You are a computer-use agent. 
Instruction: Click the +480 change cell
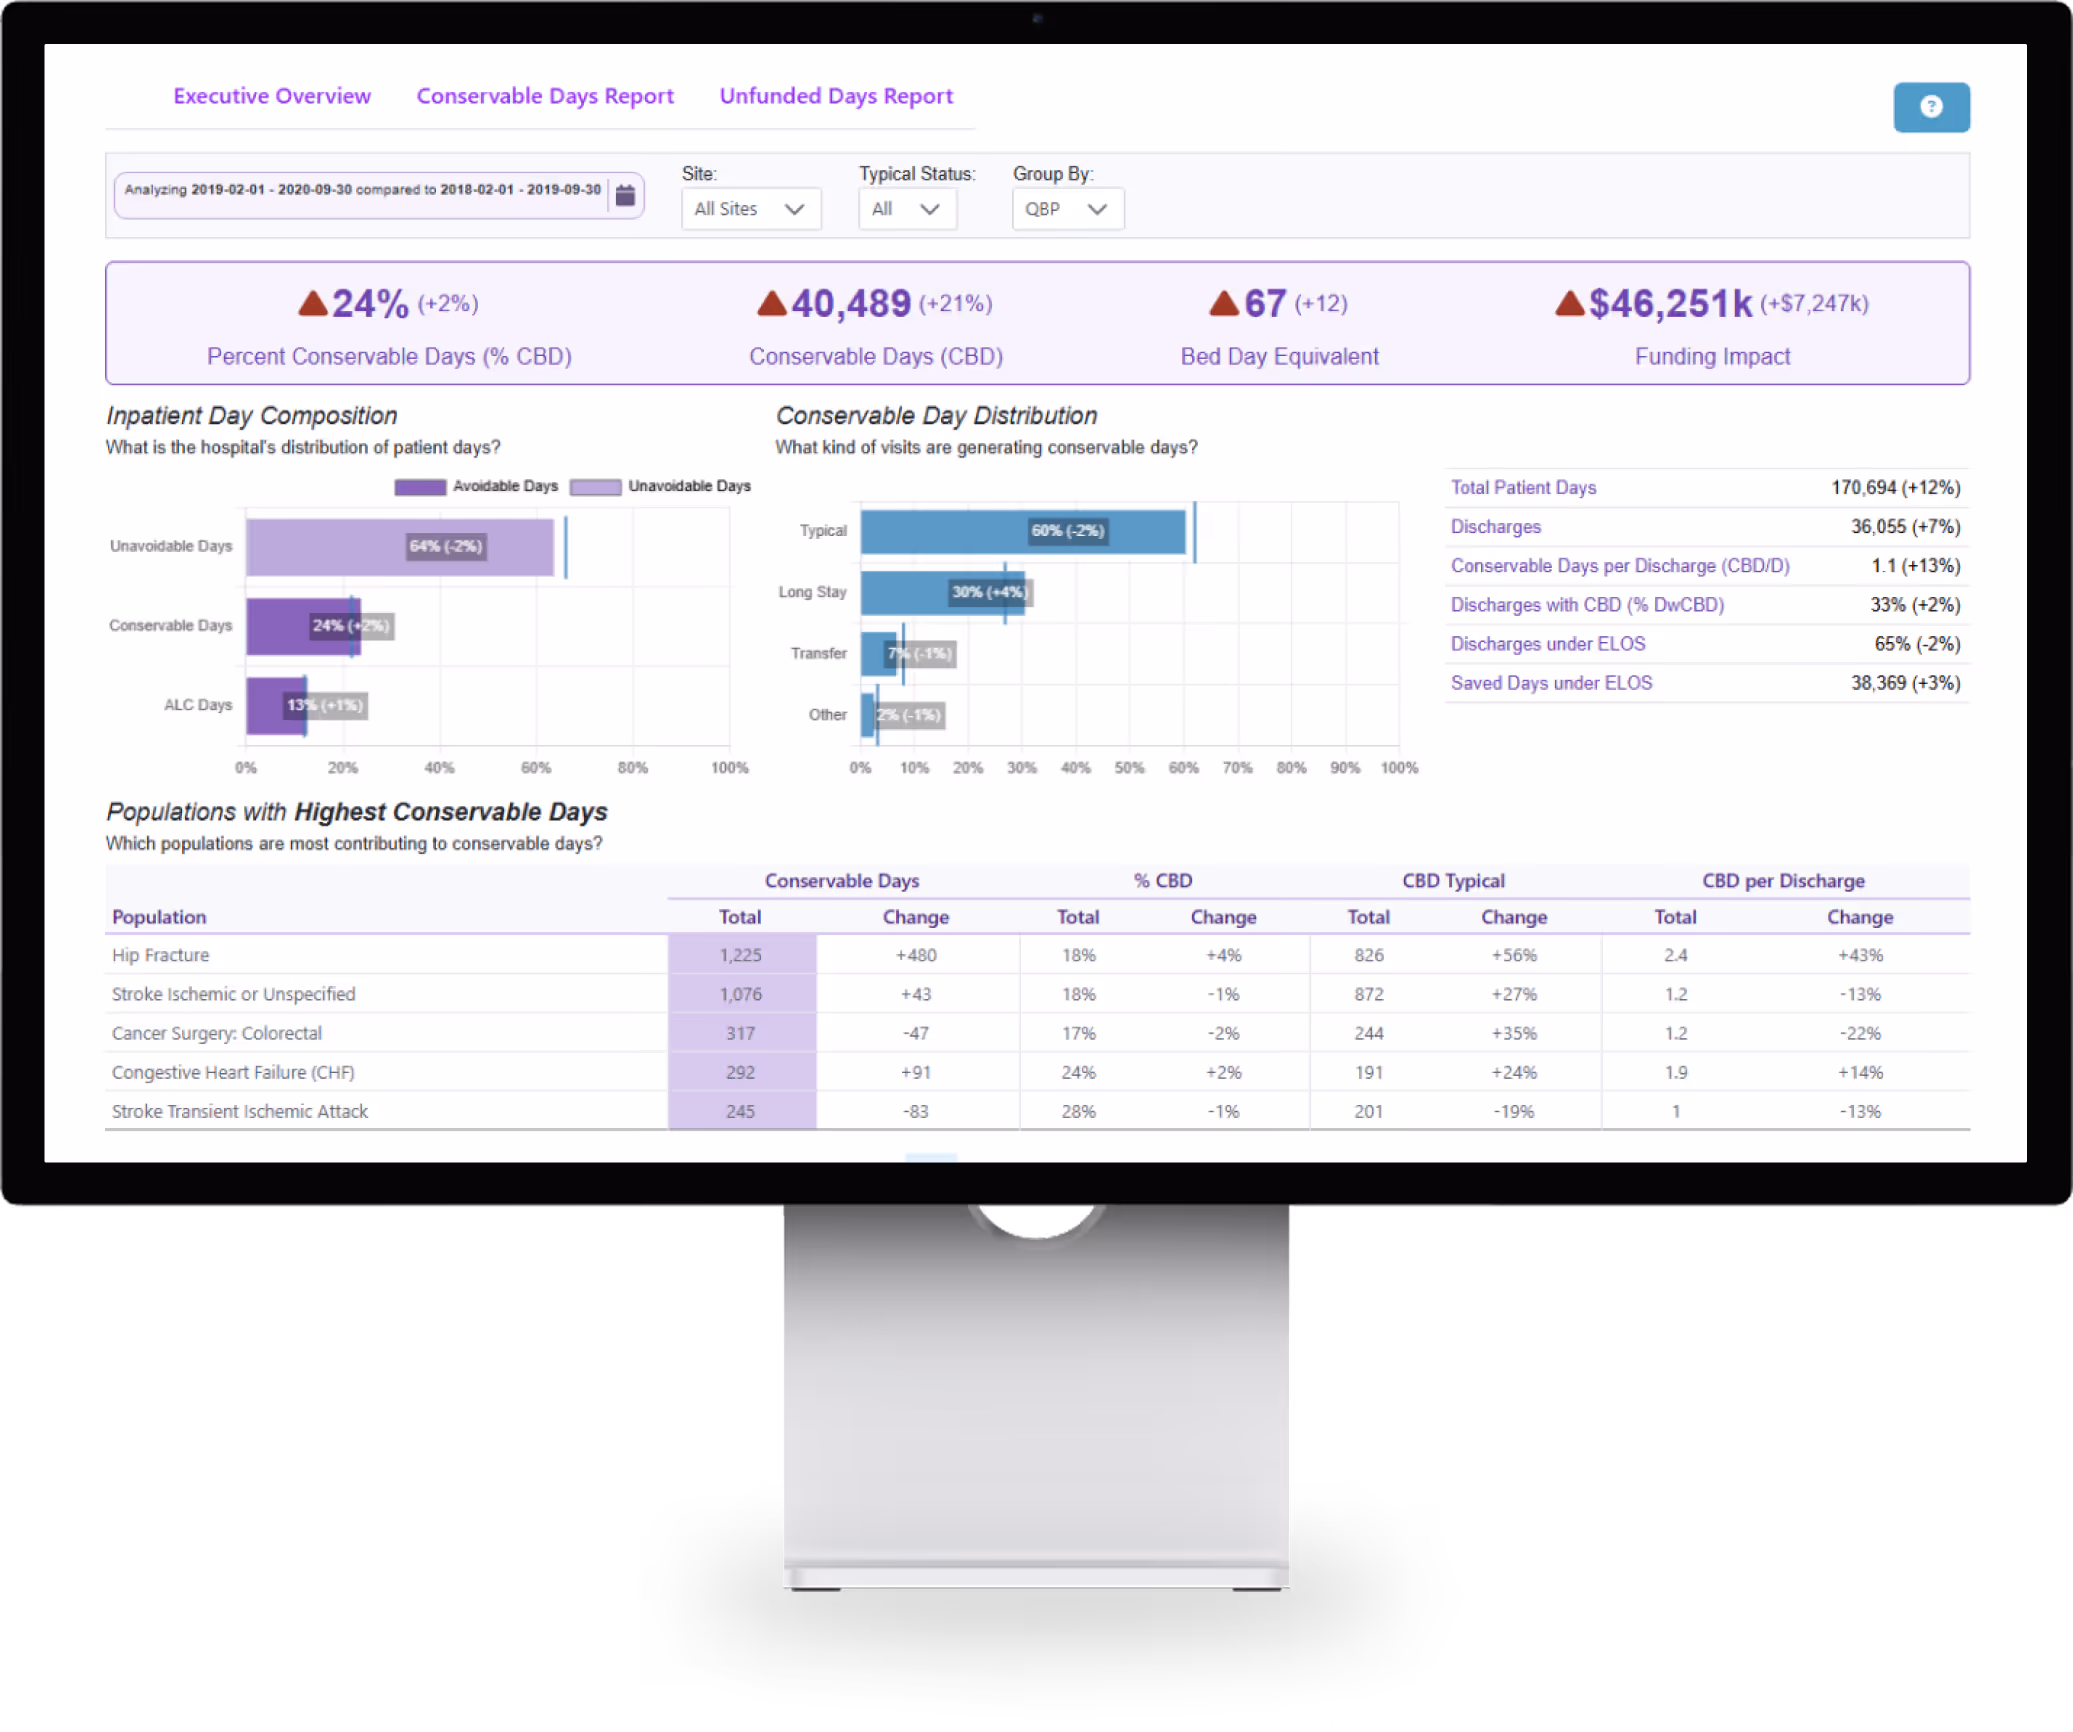(916, 955)
